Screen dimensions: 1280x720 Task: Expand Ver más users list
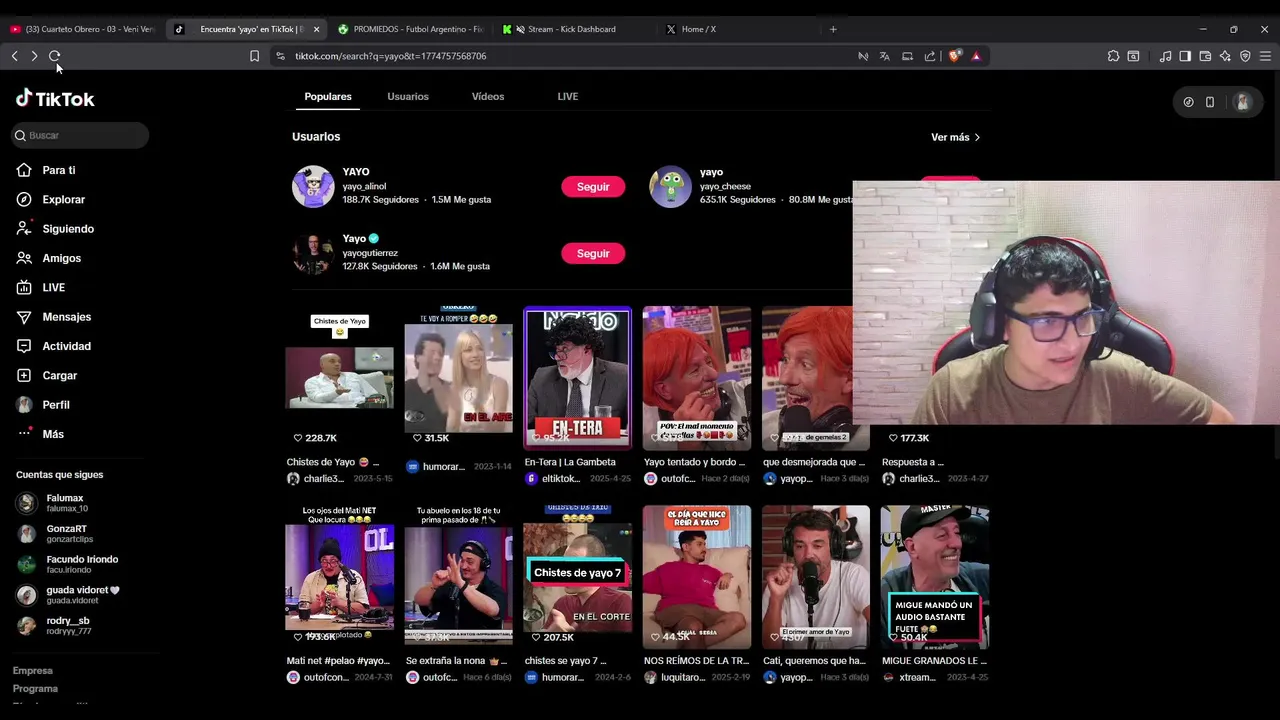[956, 137]
